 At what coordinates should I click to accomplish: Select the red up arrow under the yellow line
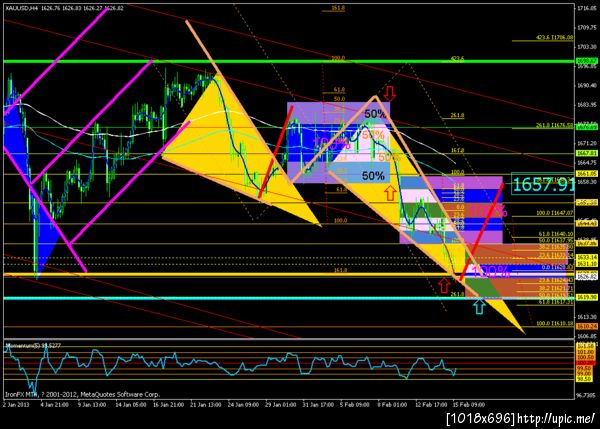pyautogui.click(x=444, y=285)
